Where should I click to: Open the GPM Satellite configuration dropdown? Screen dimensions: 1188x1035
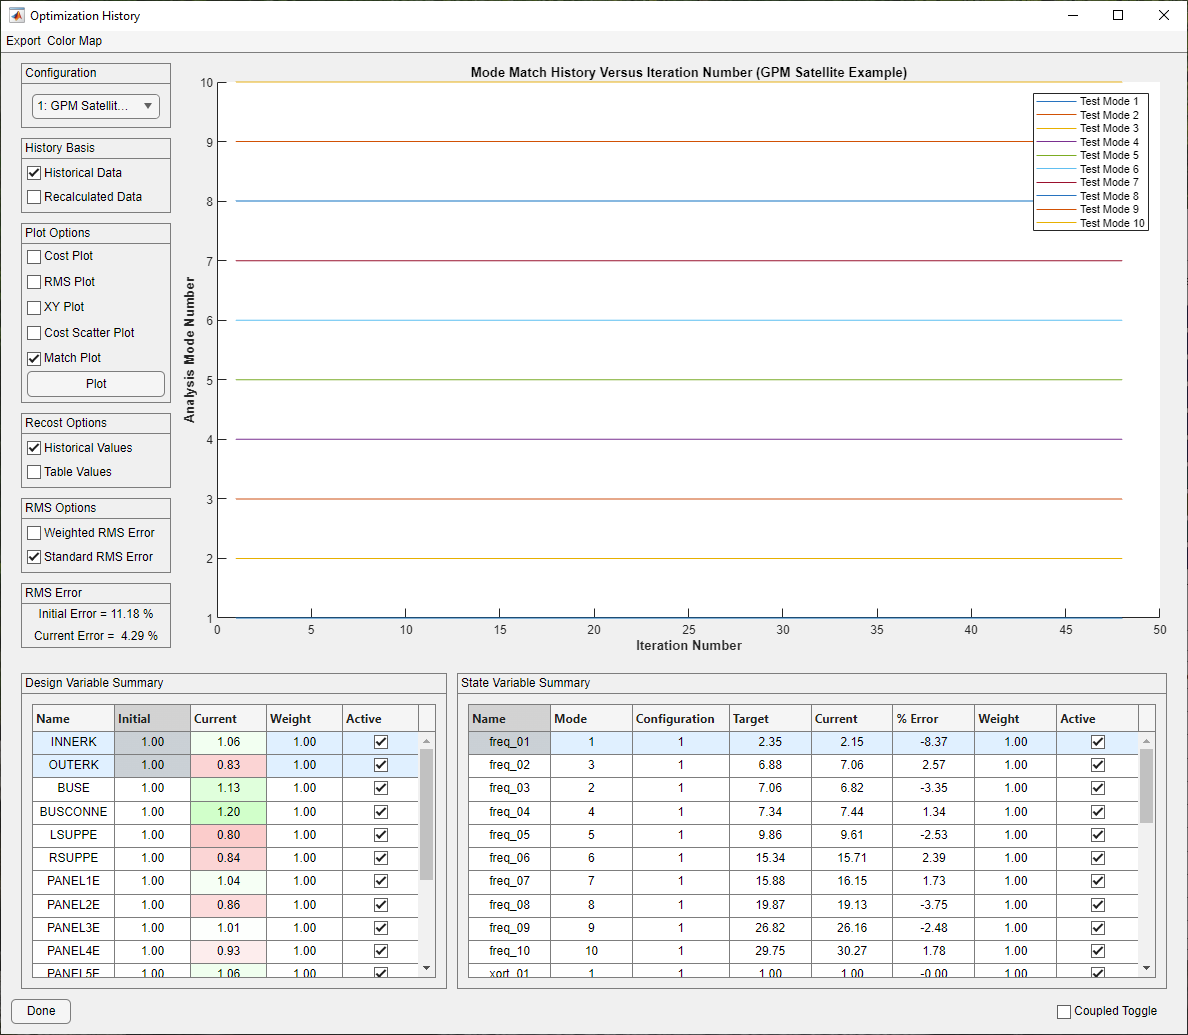tap(95, 106)
